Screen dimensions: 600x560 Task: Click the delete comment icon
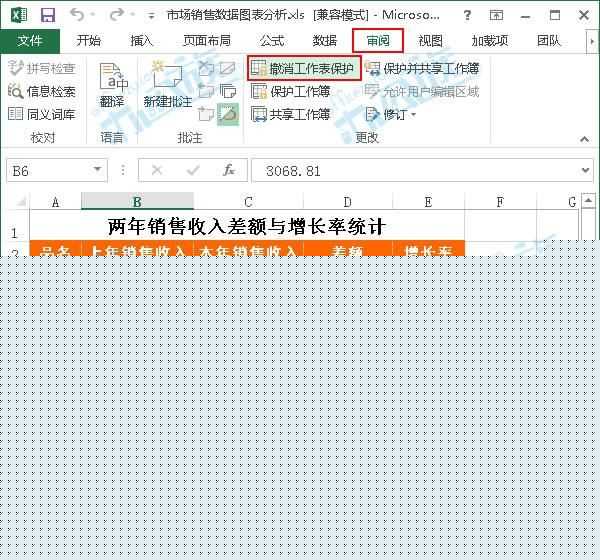pyautogui.click(x=206, y=68)
